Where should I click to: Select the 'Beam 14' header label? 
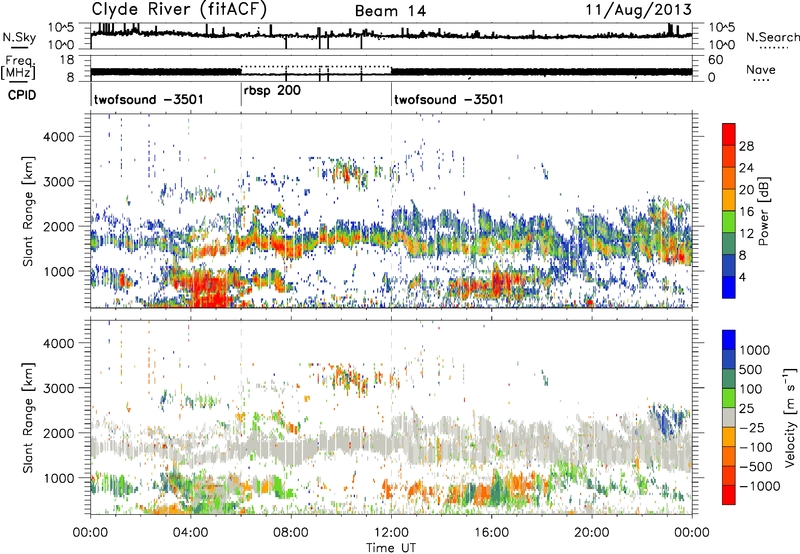(x=390, y=11)
